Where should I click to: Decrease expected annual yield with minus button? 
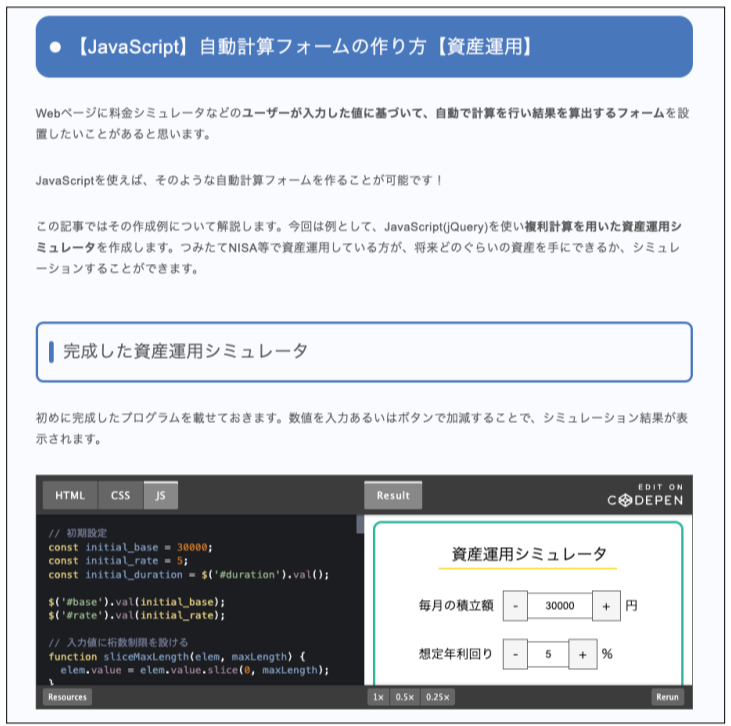click(x=515, y=654)
